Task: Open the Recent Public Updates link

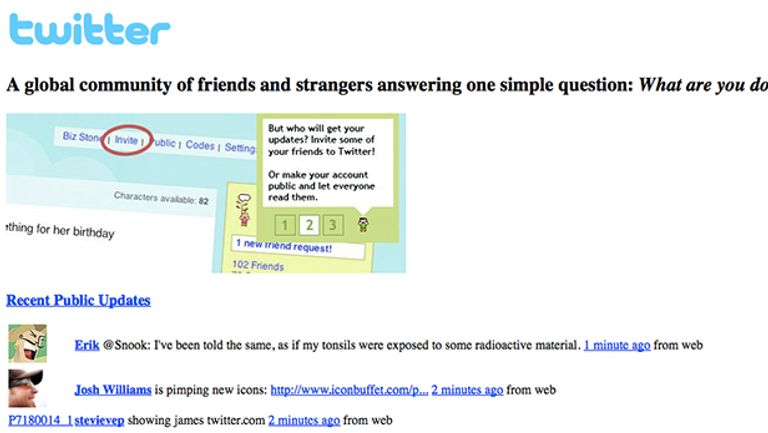Action: pos(78,300)
